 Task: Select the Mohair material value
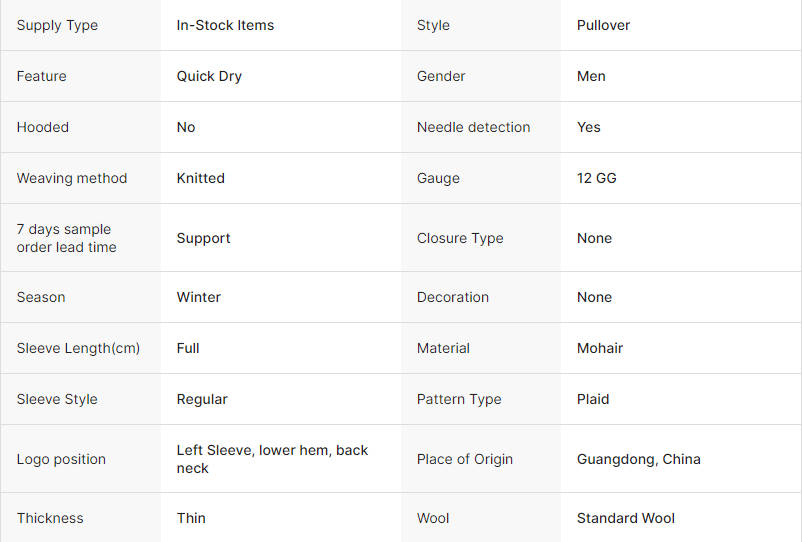coord(599,348)
